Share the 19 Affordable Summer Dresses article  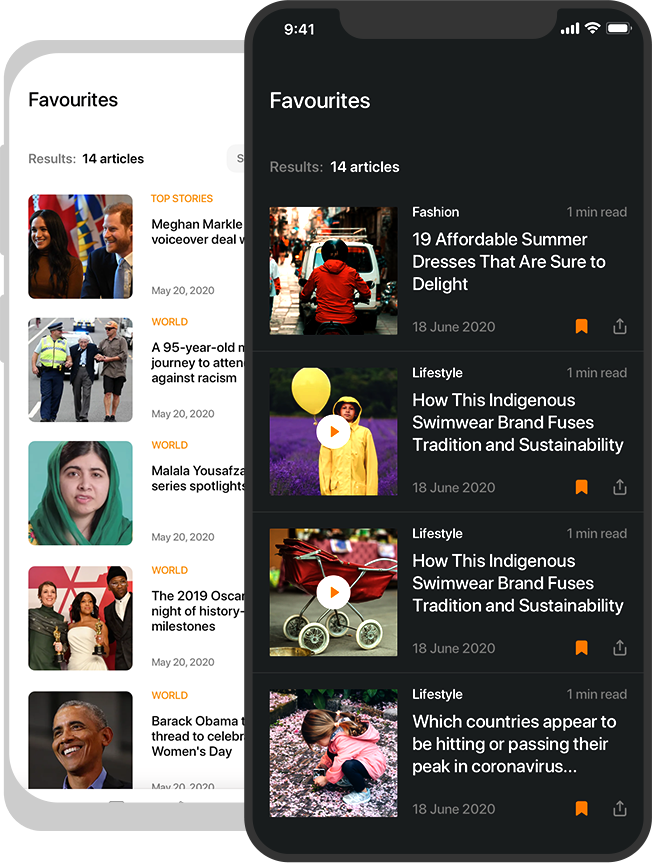(620, 326)
